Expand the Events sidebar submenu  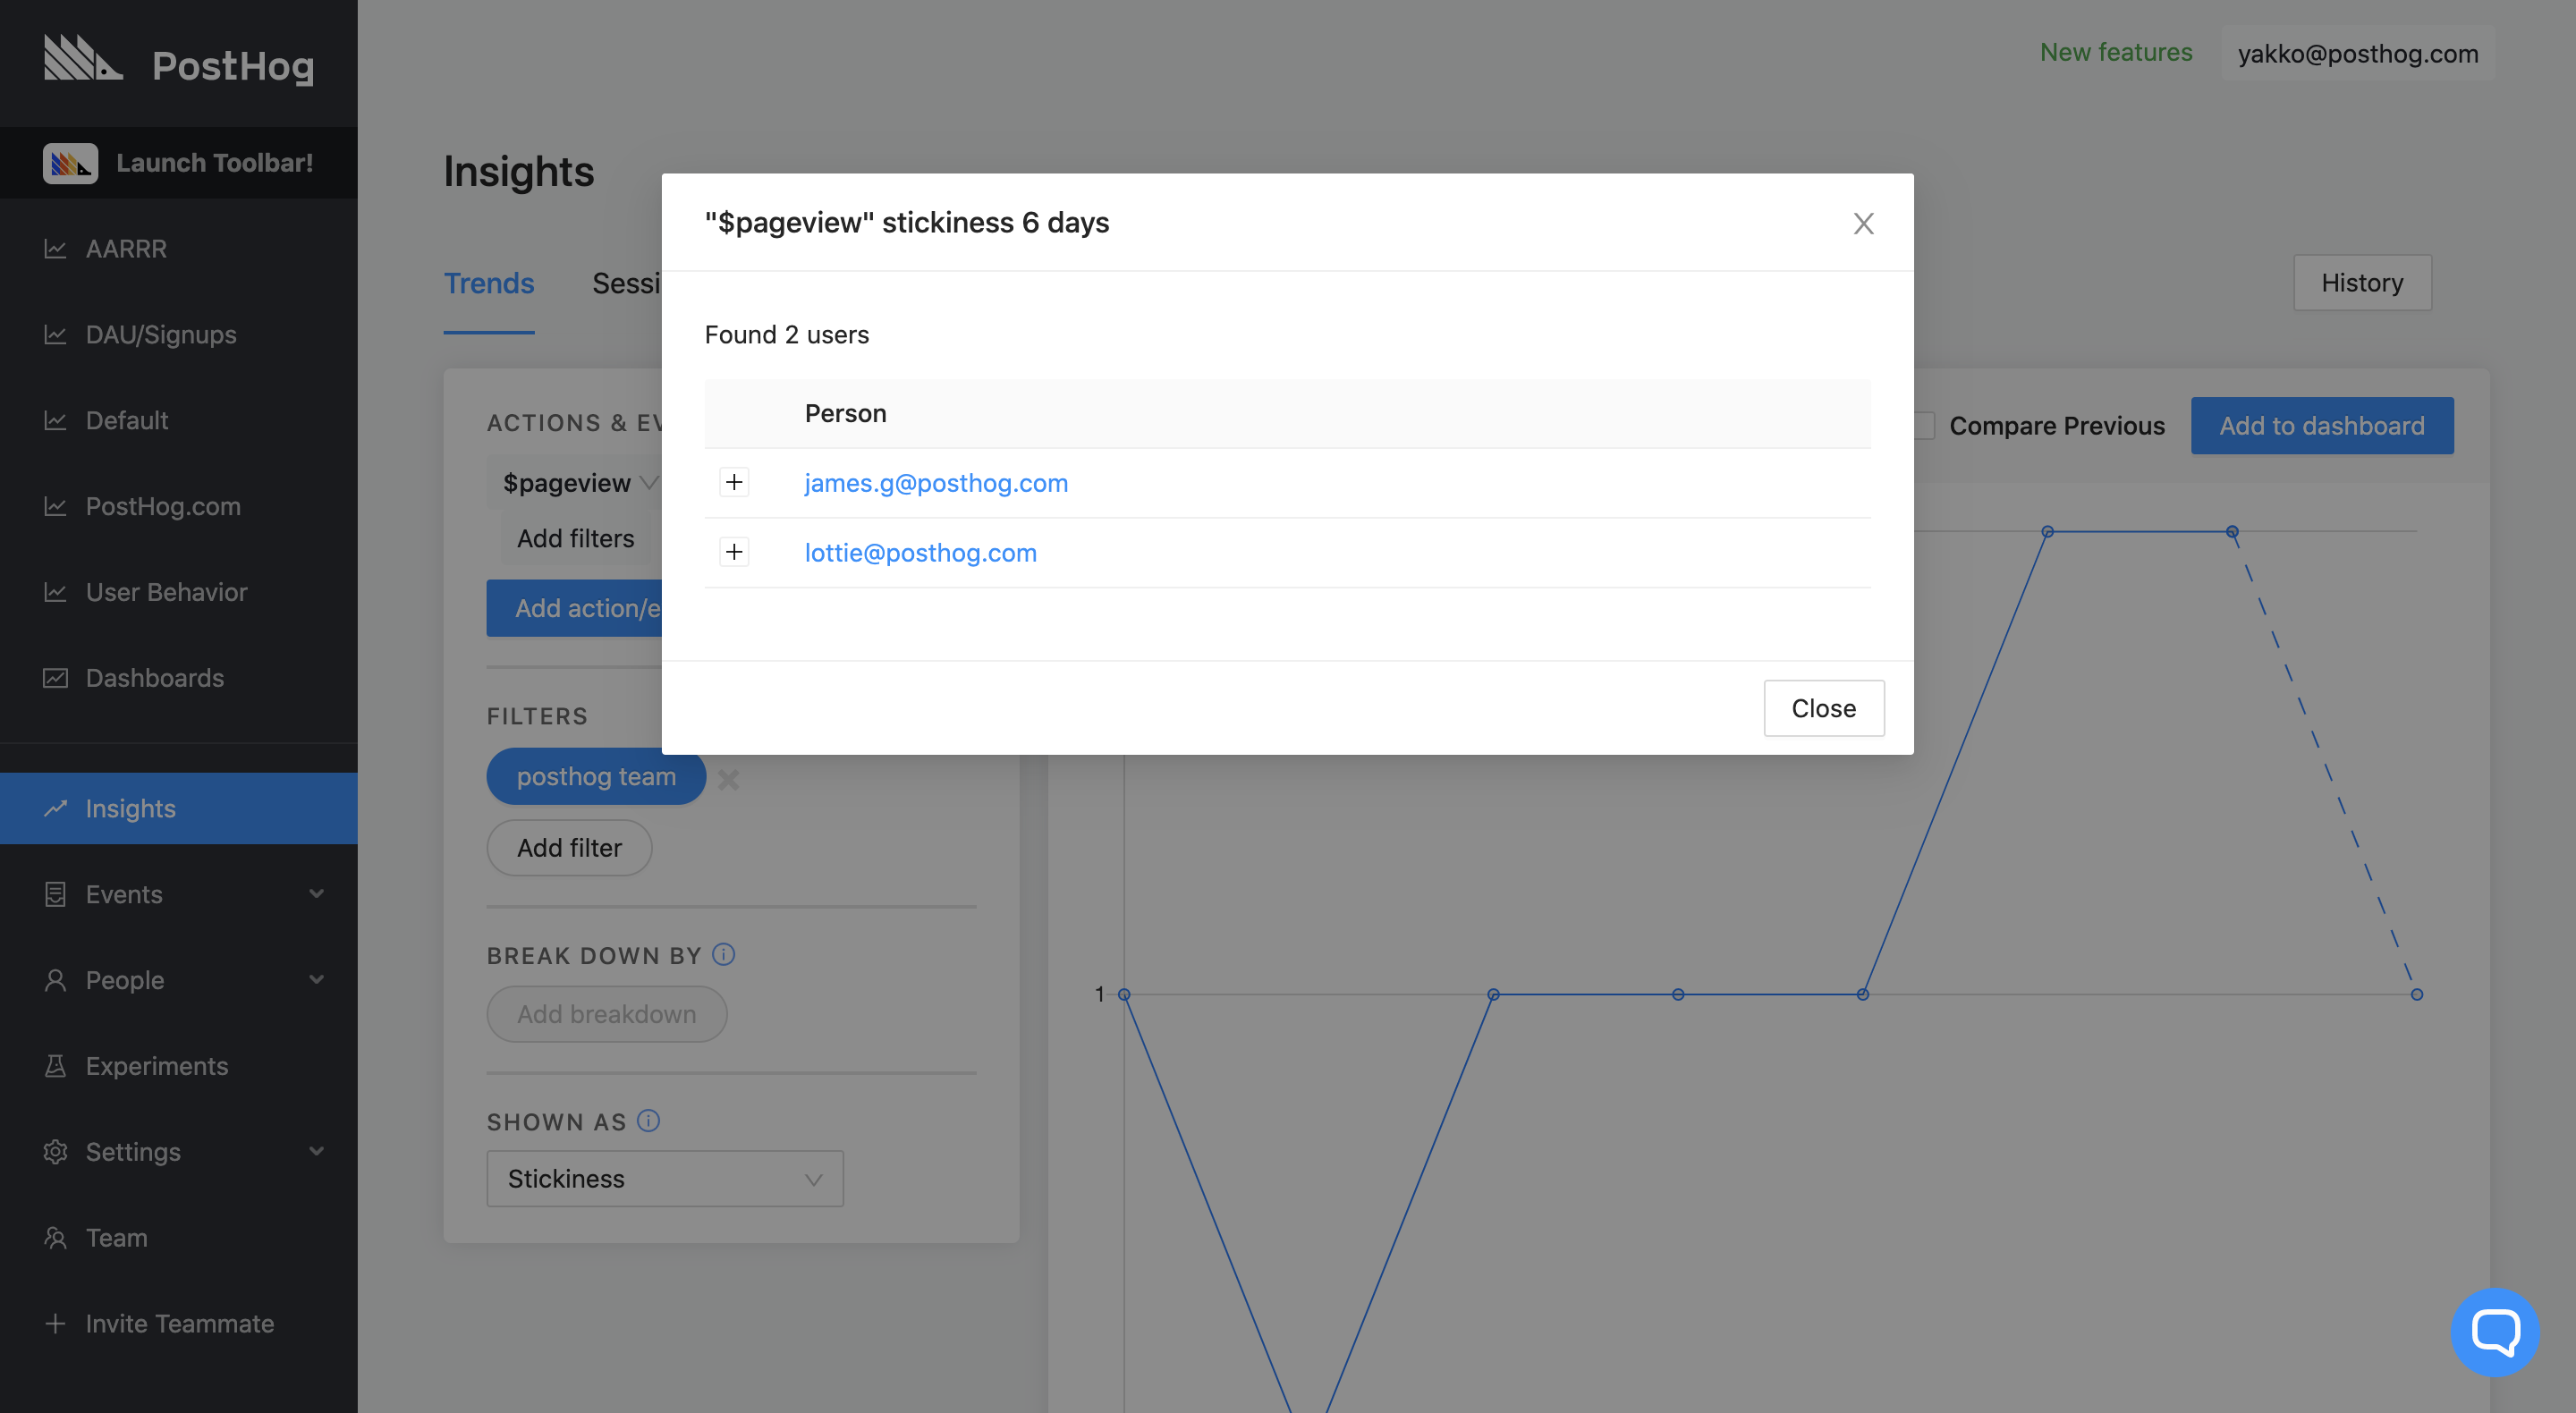tap(316, 894)
